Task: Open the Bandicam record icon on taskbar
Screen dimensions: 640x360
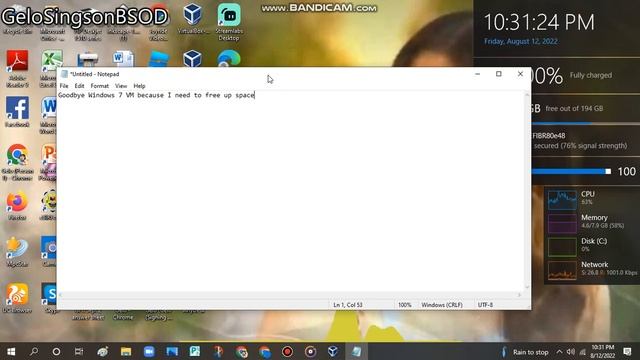Action: (x=287, y=351)
